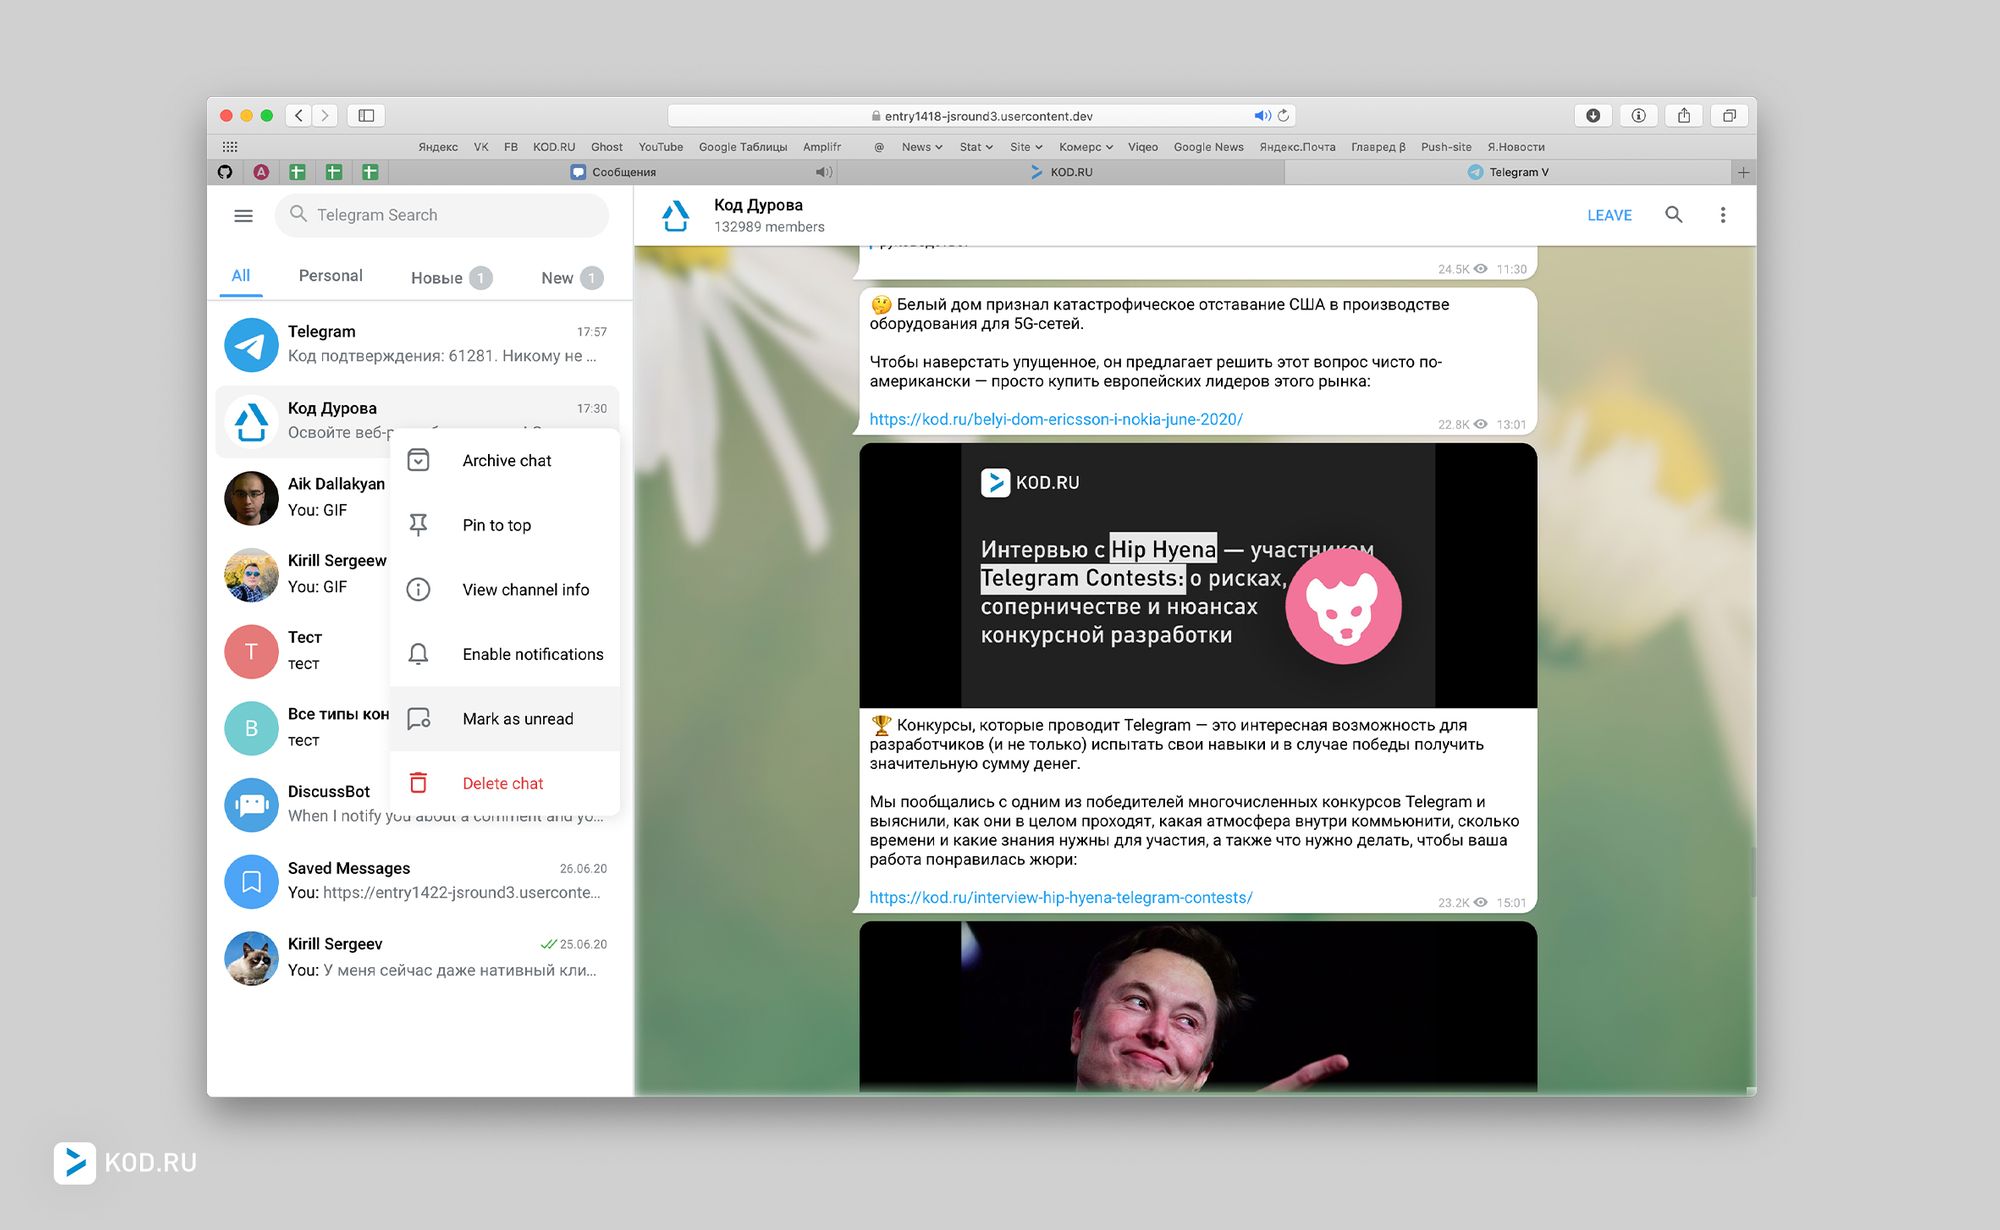Mute the audio on the Сообщения tab
This screenshot has height=1230, width=2000.
point(823,172)
